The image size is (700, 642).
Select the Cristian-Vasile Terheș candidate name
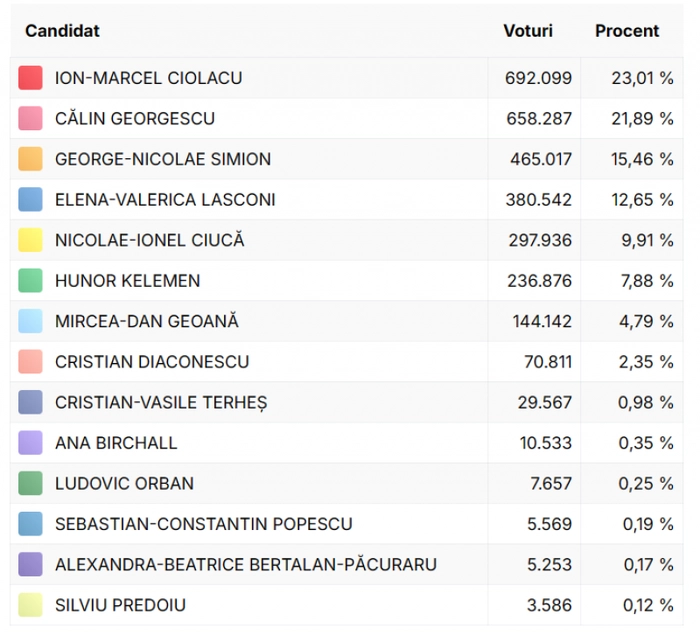tap(161, 403)
